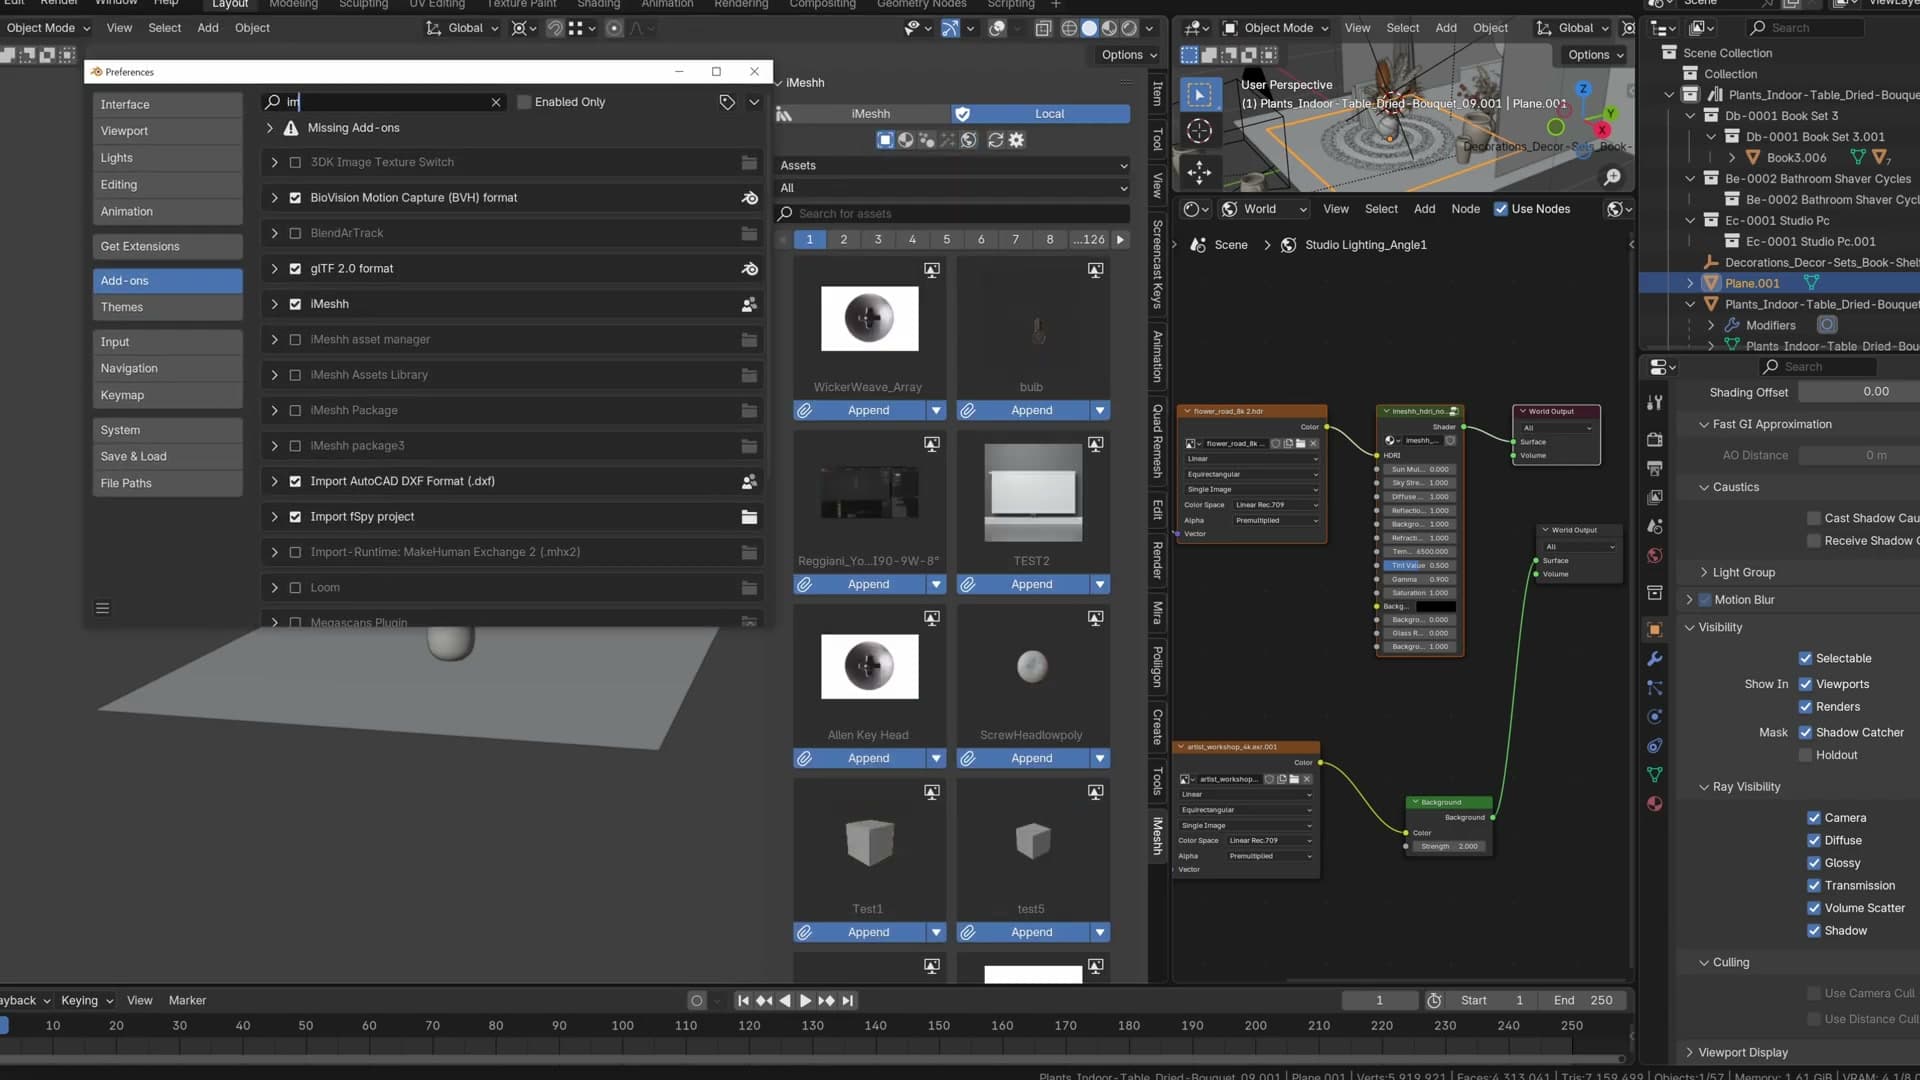Go to asset page 3
Viewport: 1920px width, 1080px height.
[x=878, y=239]
